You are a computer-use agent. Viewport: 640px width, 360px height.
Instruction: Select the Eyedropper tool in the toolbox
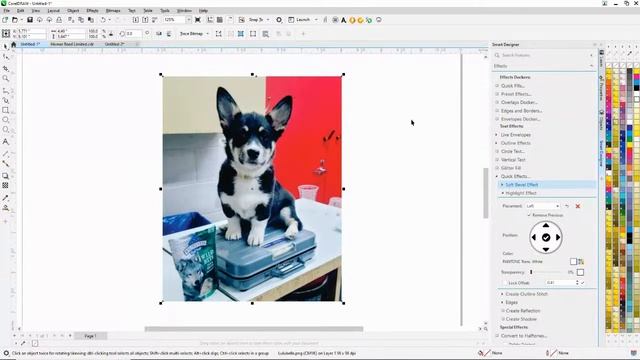coord(5,198)
